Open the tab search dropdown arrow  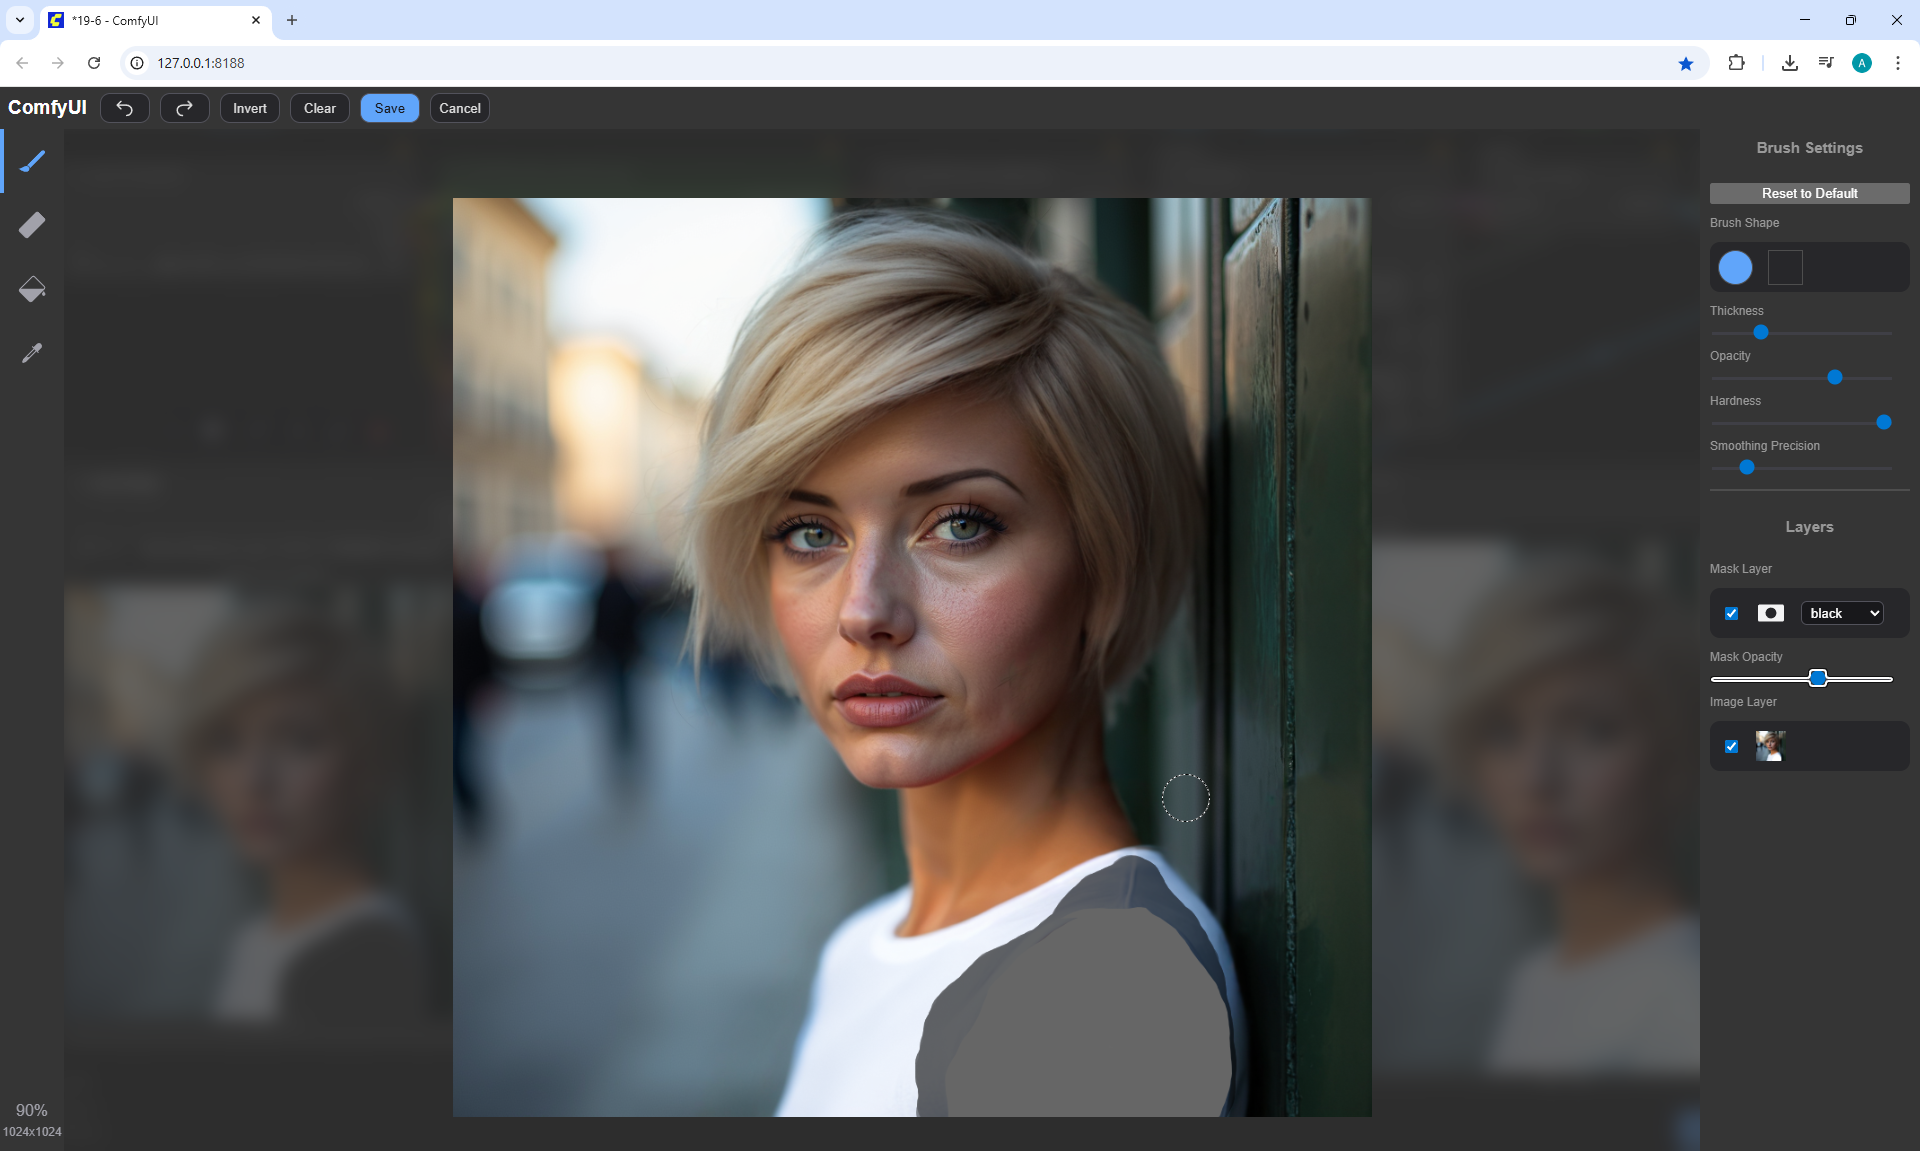[x=19, y=20]
